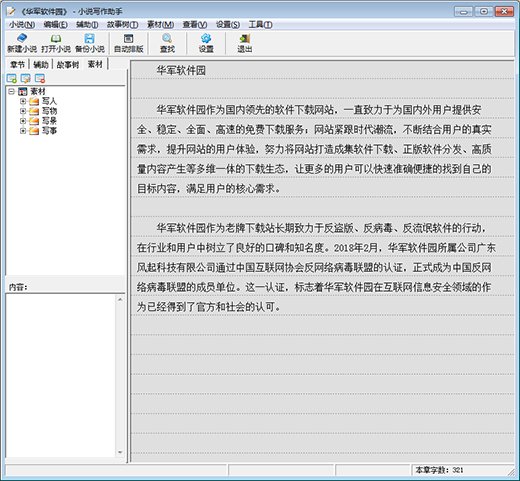Screen dimensions: 520x481
Task: Switch to the 故事树 side panel tab
Action: click(68, 65)
